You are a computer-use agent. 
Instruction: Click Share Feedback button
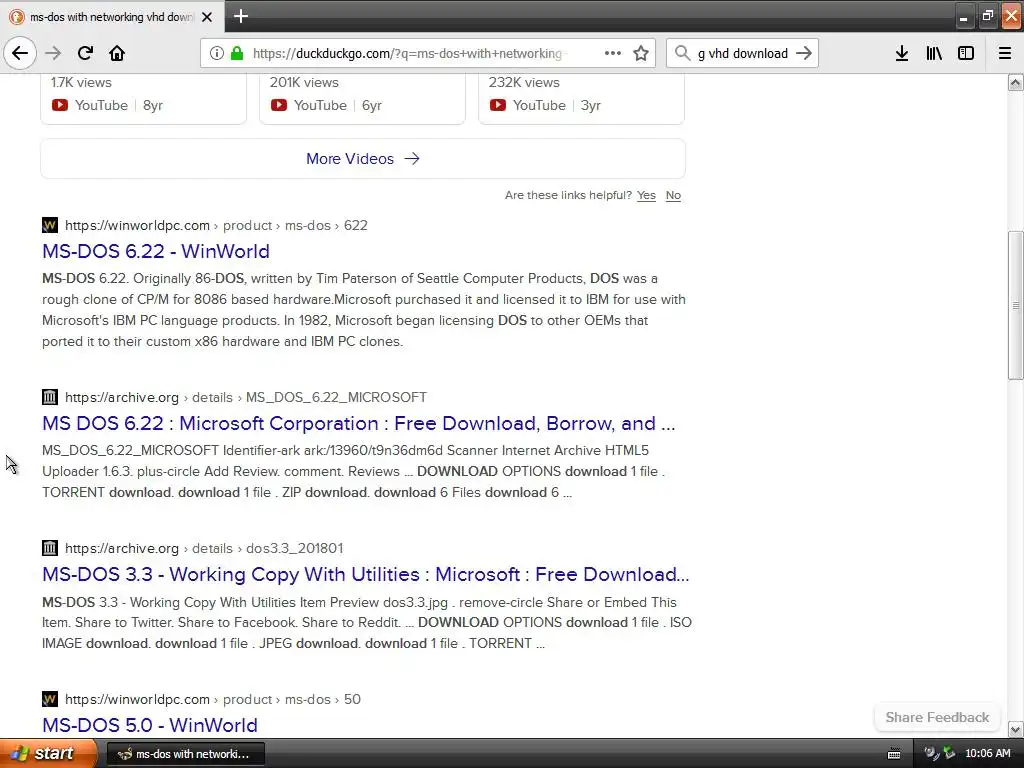pos(937,717)
